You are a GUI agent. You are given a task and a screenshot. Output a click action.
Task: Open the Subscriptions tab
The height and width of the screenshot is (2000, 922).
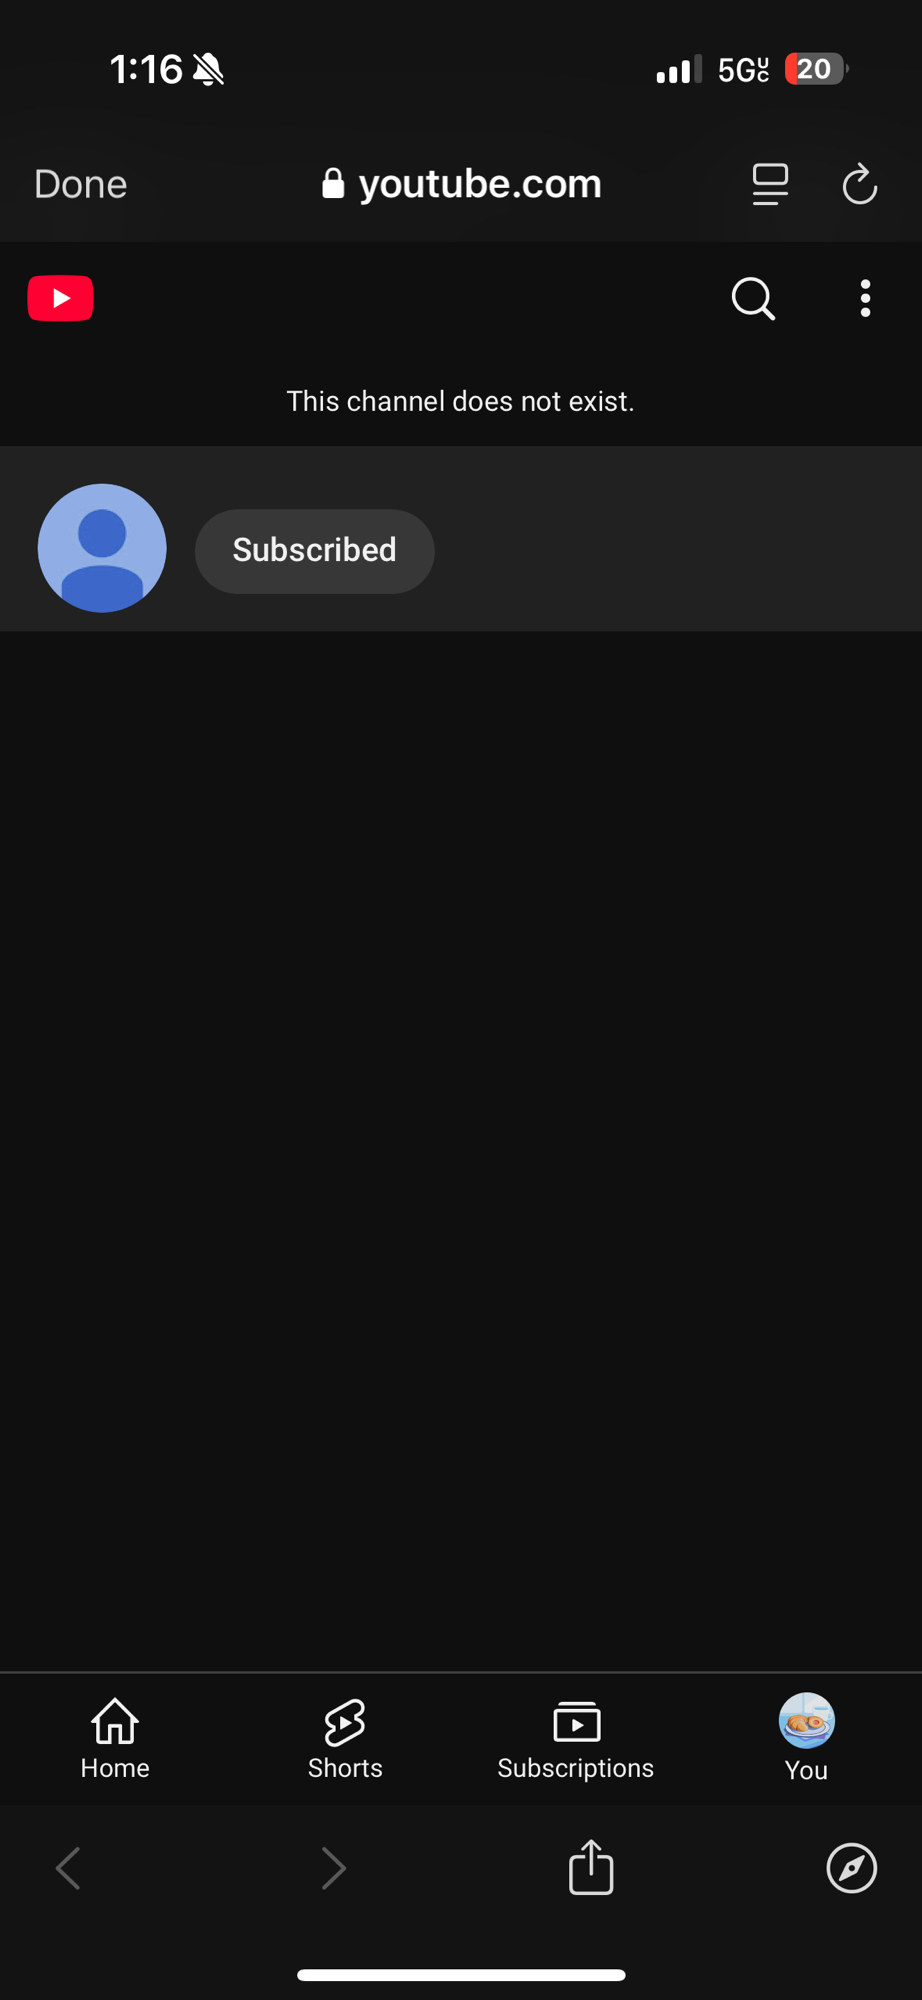click(x=576, y=1739)
